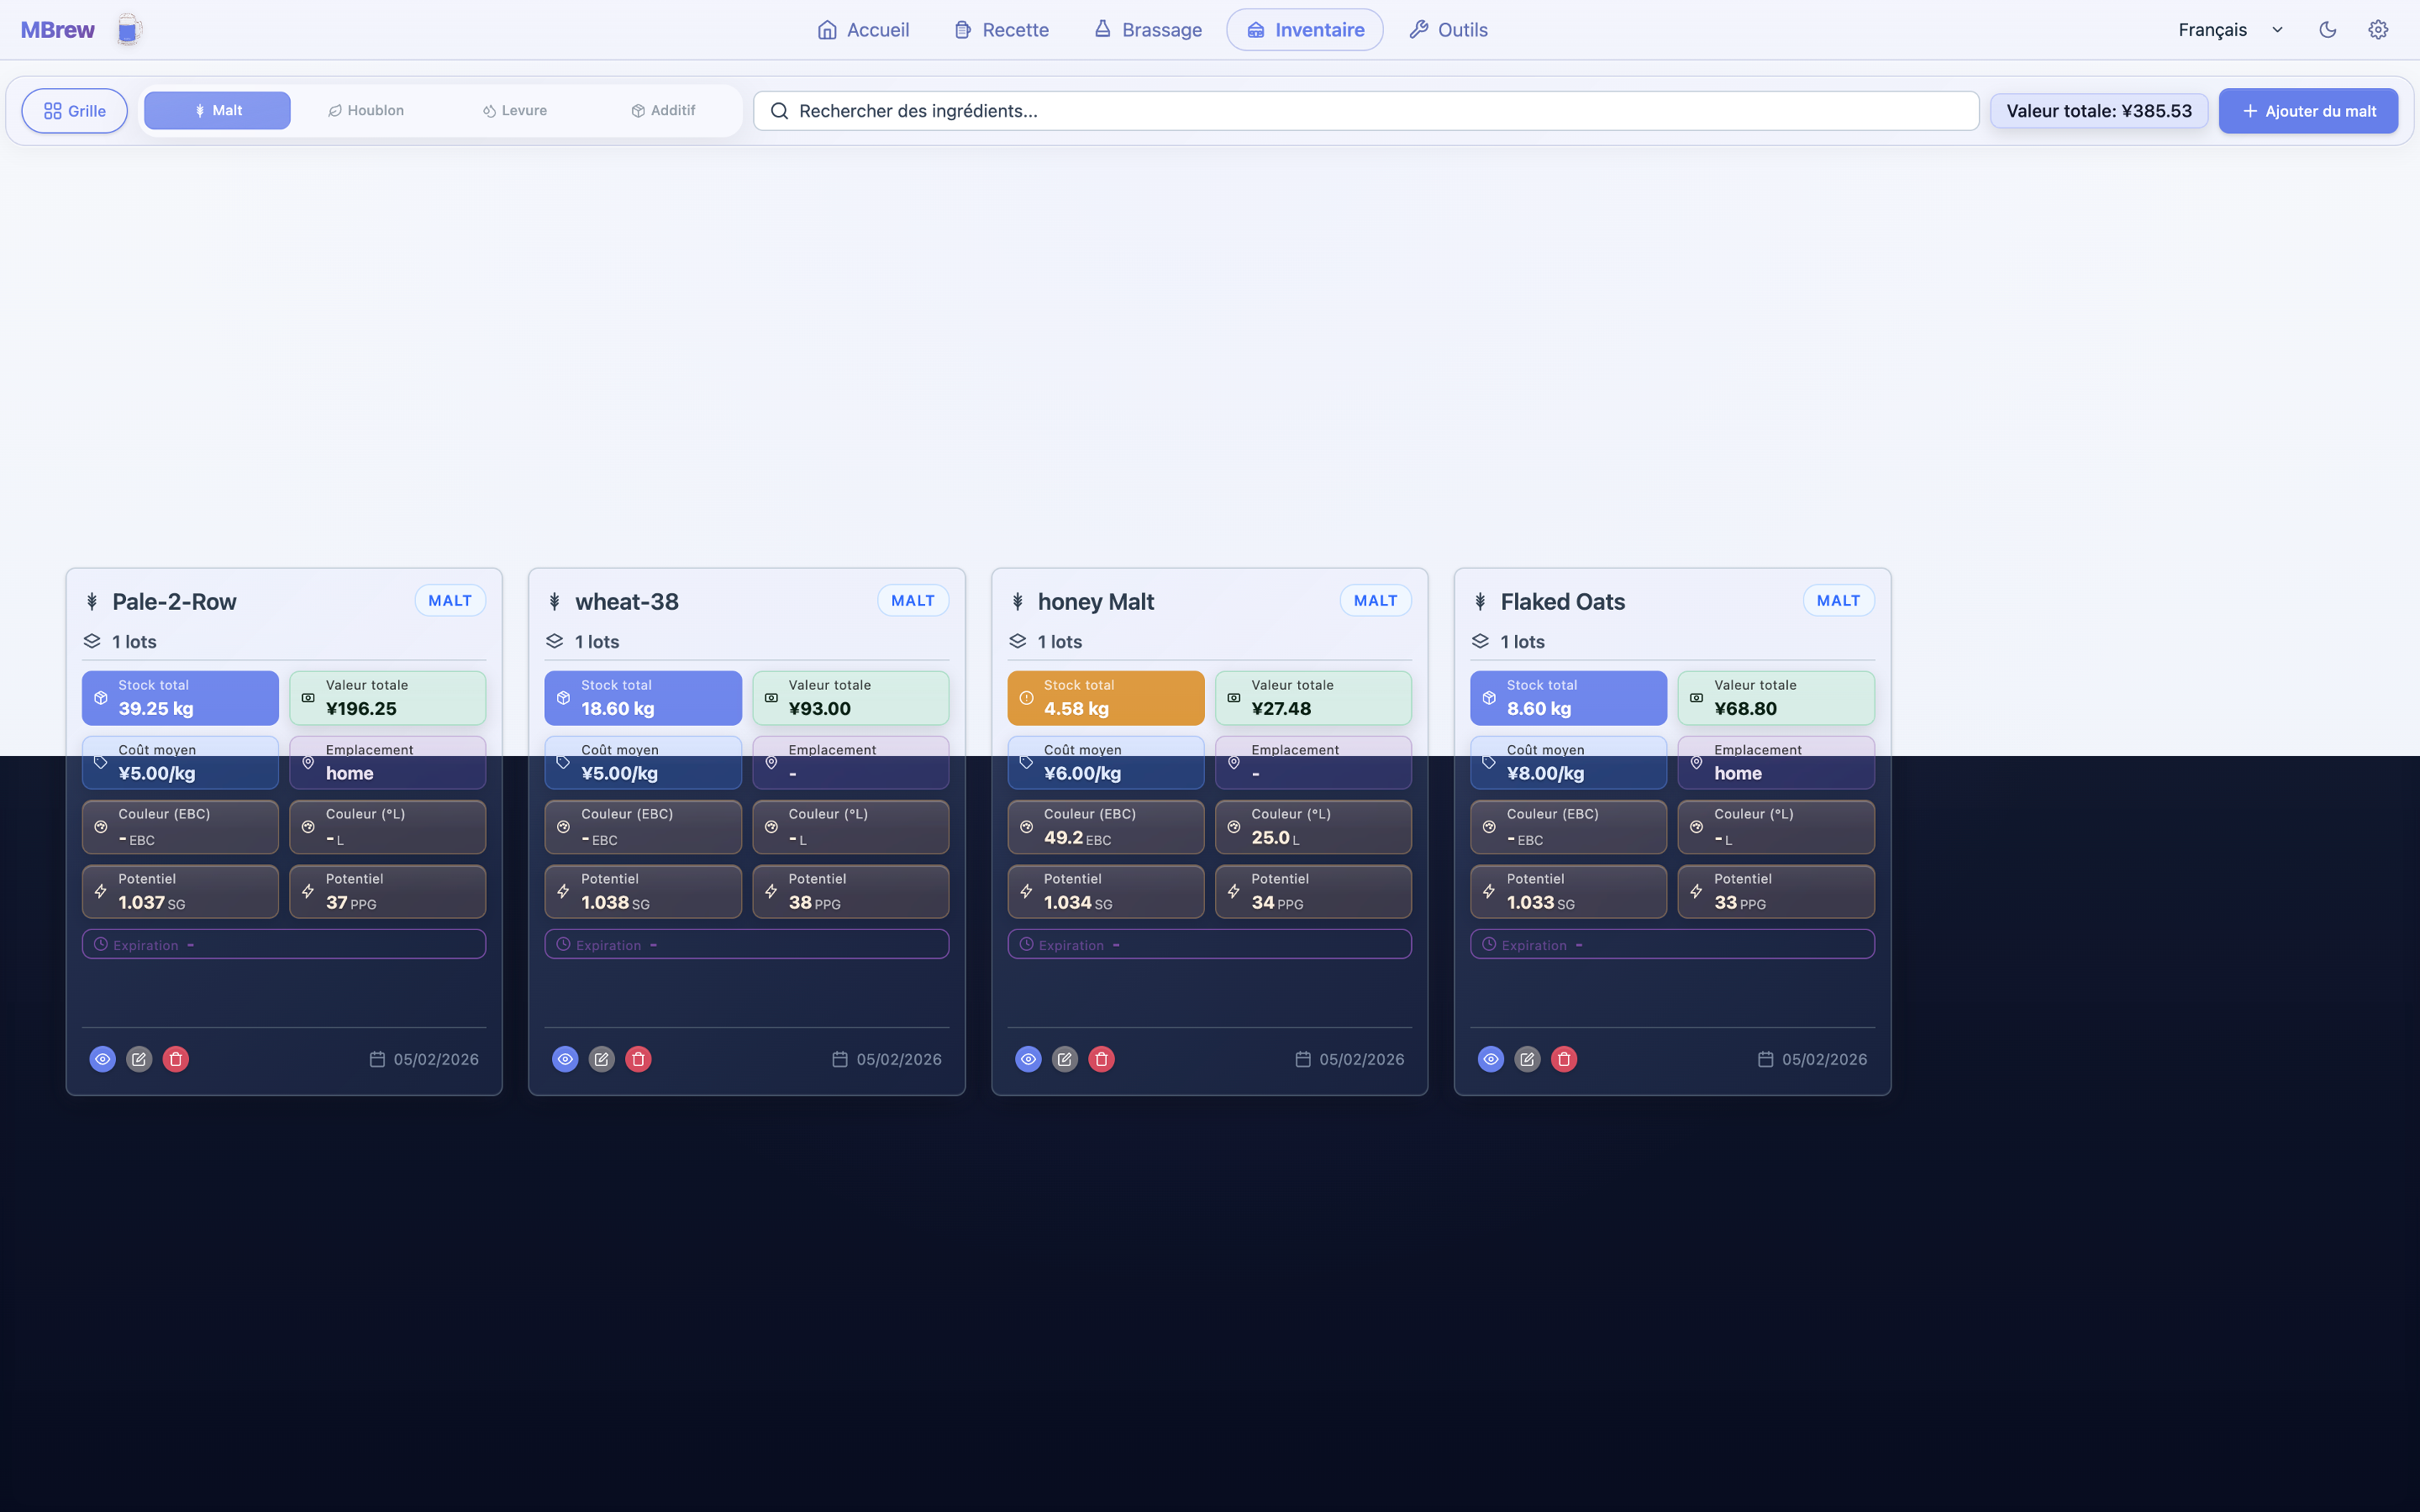Screen dimensions: 2420x1512
Task: Switch to the Houblon tab
Action: [366, 111]
